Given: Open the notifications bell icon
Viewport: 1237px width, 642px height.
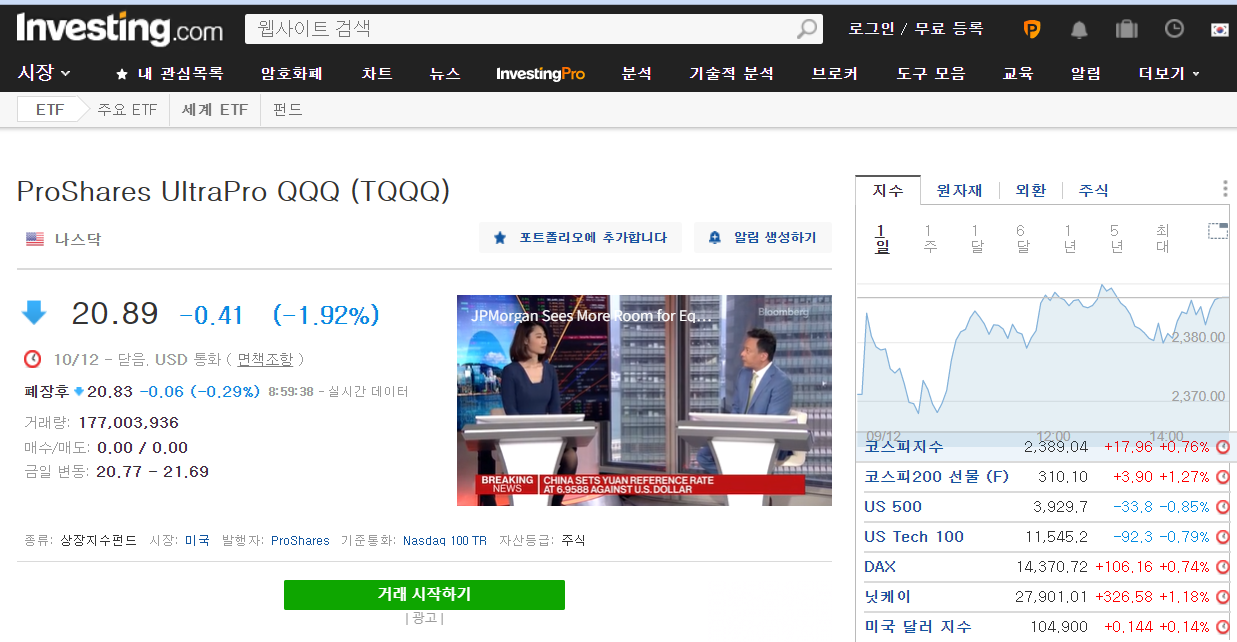Looking at the screenshot, I should [x=1079, y=29].
